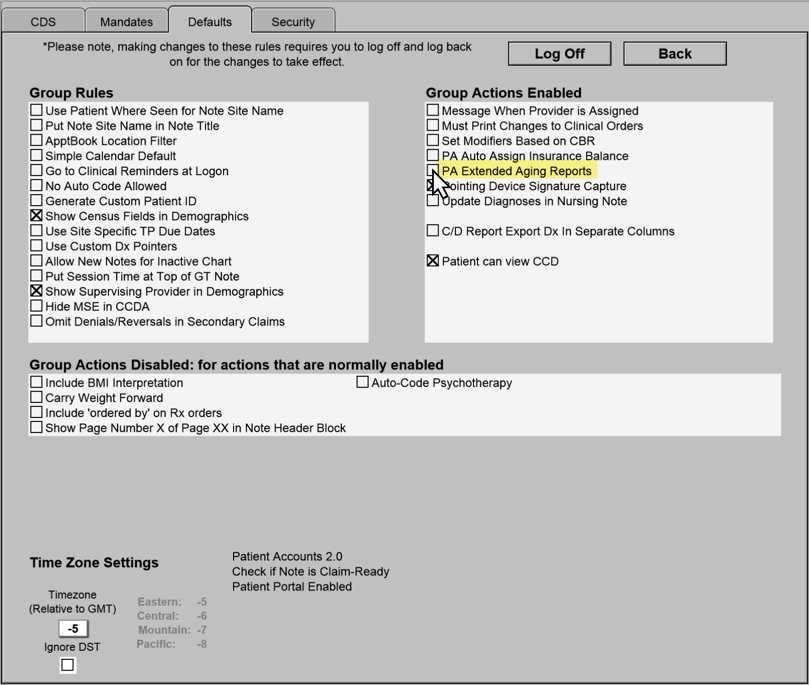Screen dimensions: 809x685
Task: Open the Mandates tab
Action: point(126,21)
